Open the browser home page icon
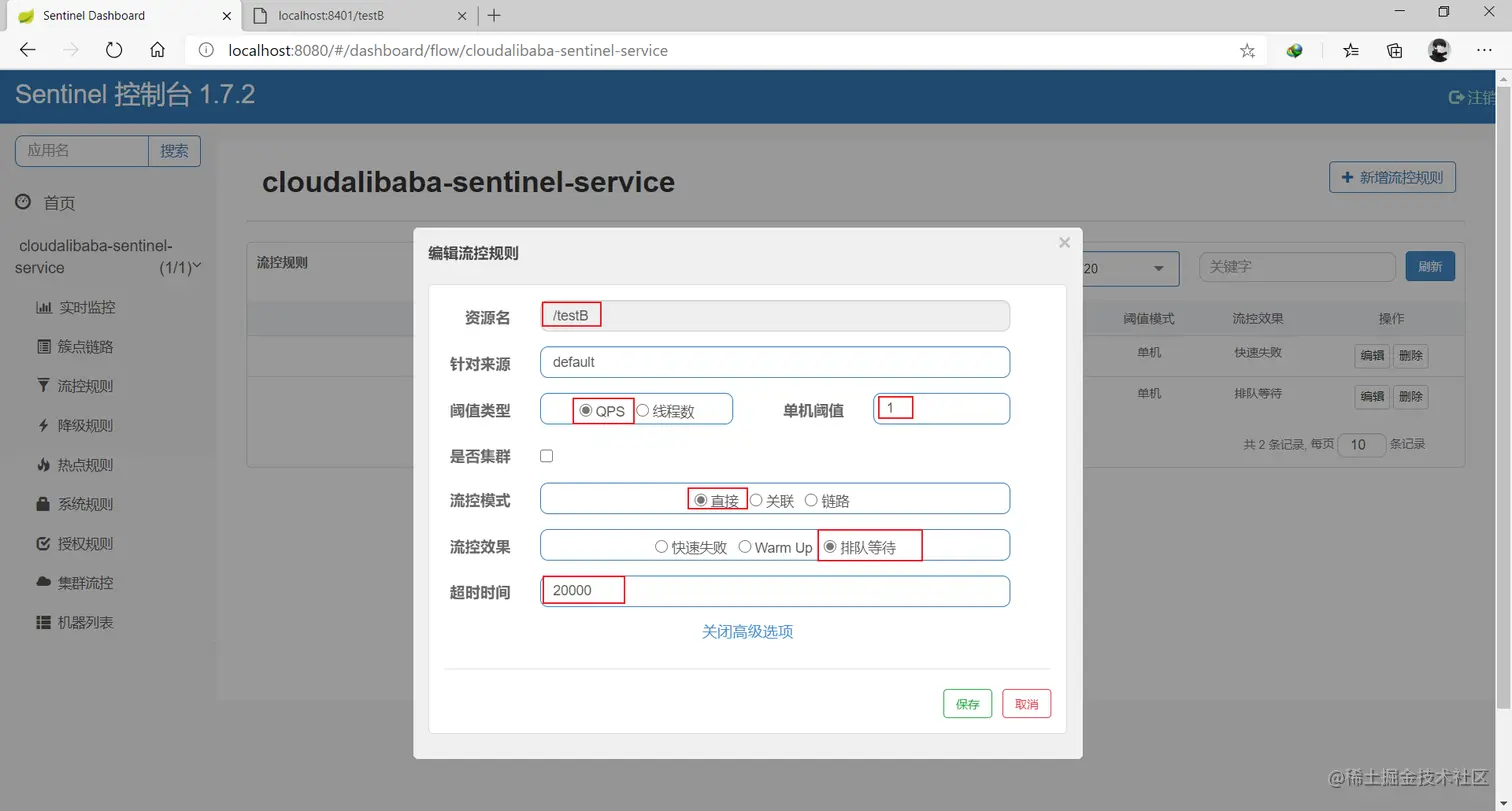 point(157,50)
